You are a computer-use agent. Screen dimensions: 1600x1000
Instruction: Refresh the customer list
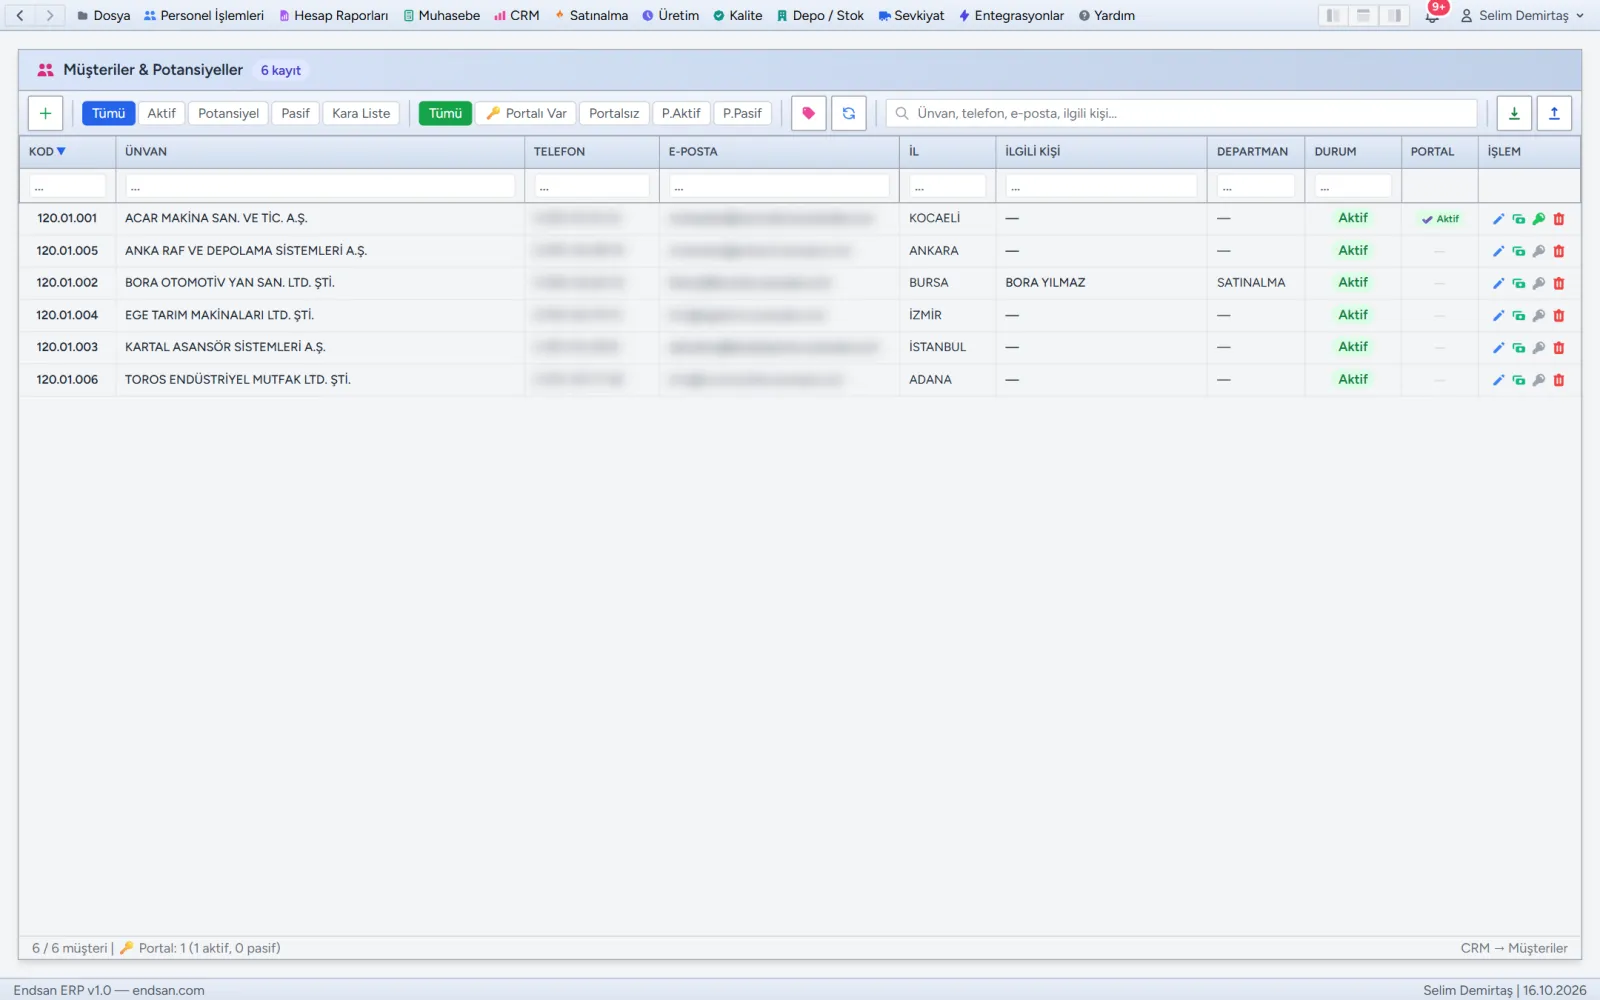pos(849,113)
